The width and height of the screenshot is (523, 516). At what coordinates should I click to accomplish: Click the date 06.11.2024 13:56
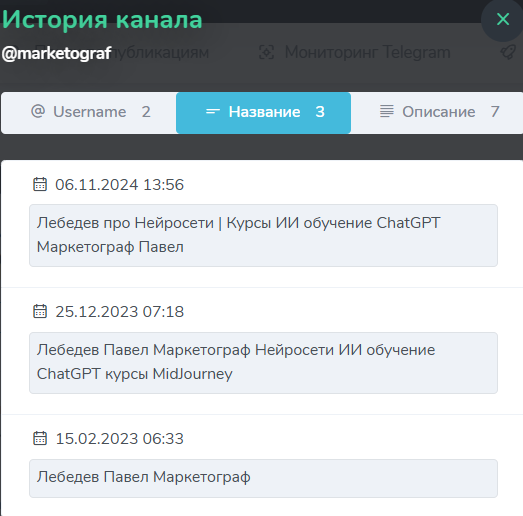(x=119, y=185)
